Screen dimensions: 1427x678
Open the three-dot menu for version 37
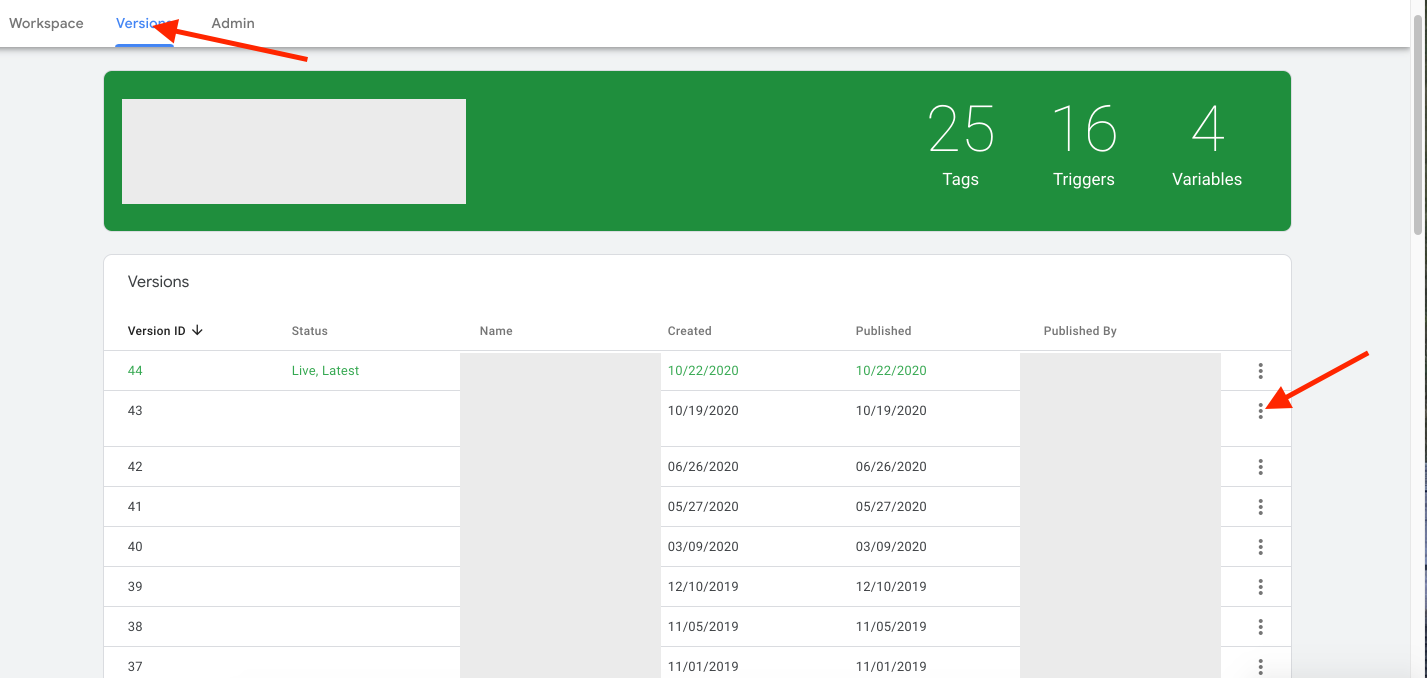(x=1260, y=666)
